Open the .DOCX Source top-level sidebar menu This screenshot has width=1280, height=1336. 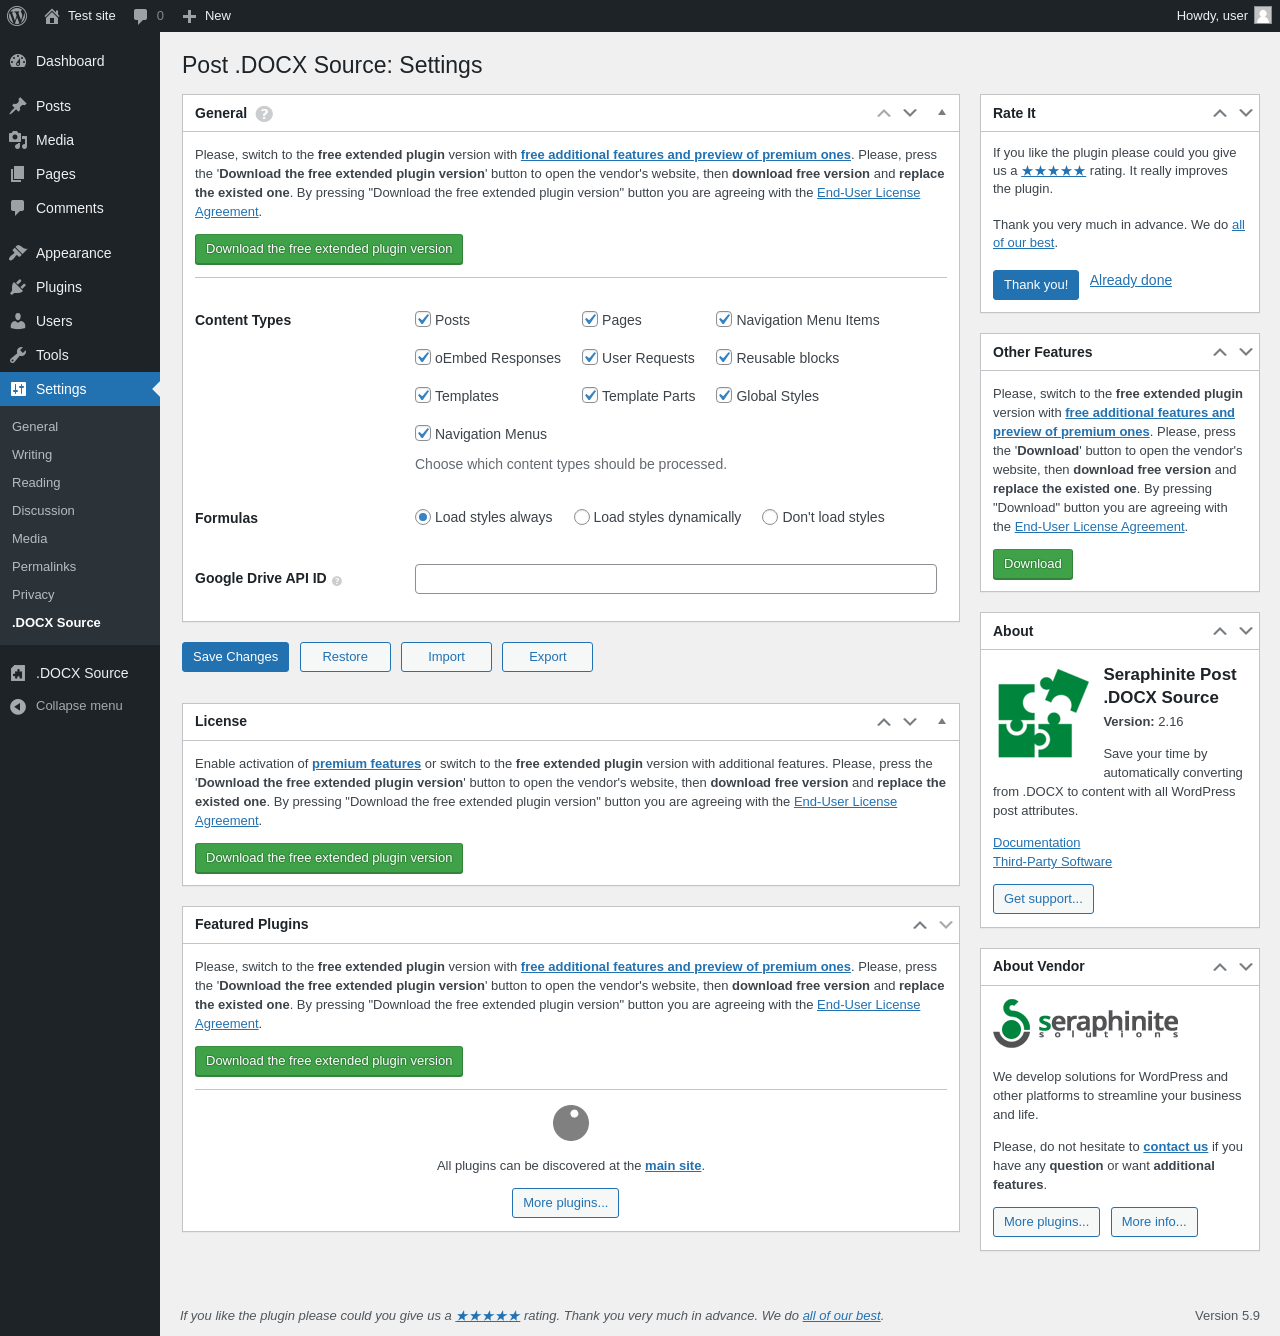(x=80, y=673)
